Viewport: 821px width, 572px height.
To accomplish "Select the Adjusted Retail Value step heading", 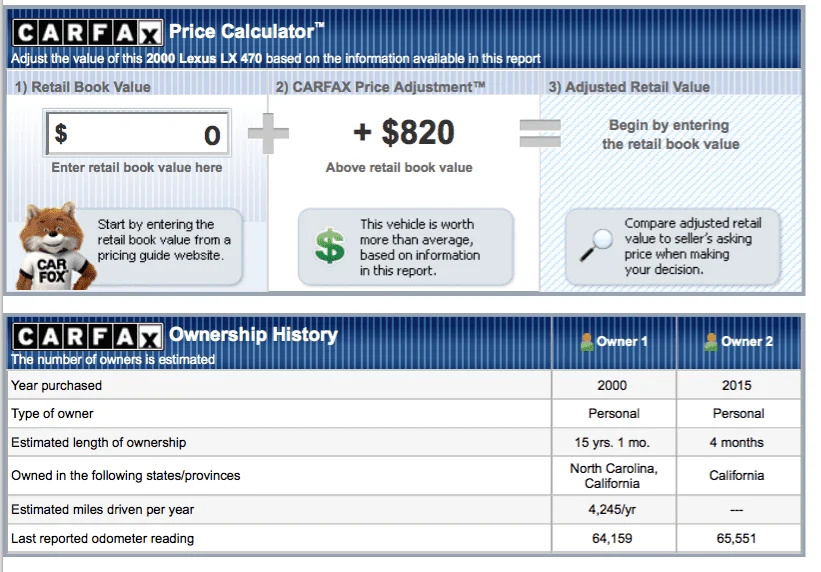I will tap(629, 87).
